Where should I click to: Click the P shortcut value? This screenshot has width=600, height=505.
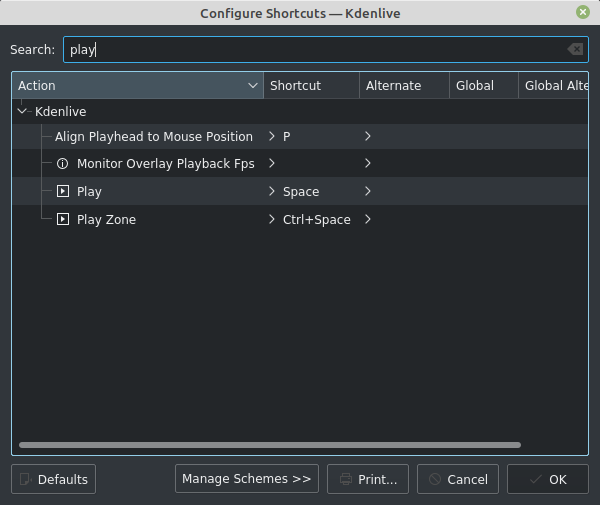(287, 137)
